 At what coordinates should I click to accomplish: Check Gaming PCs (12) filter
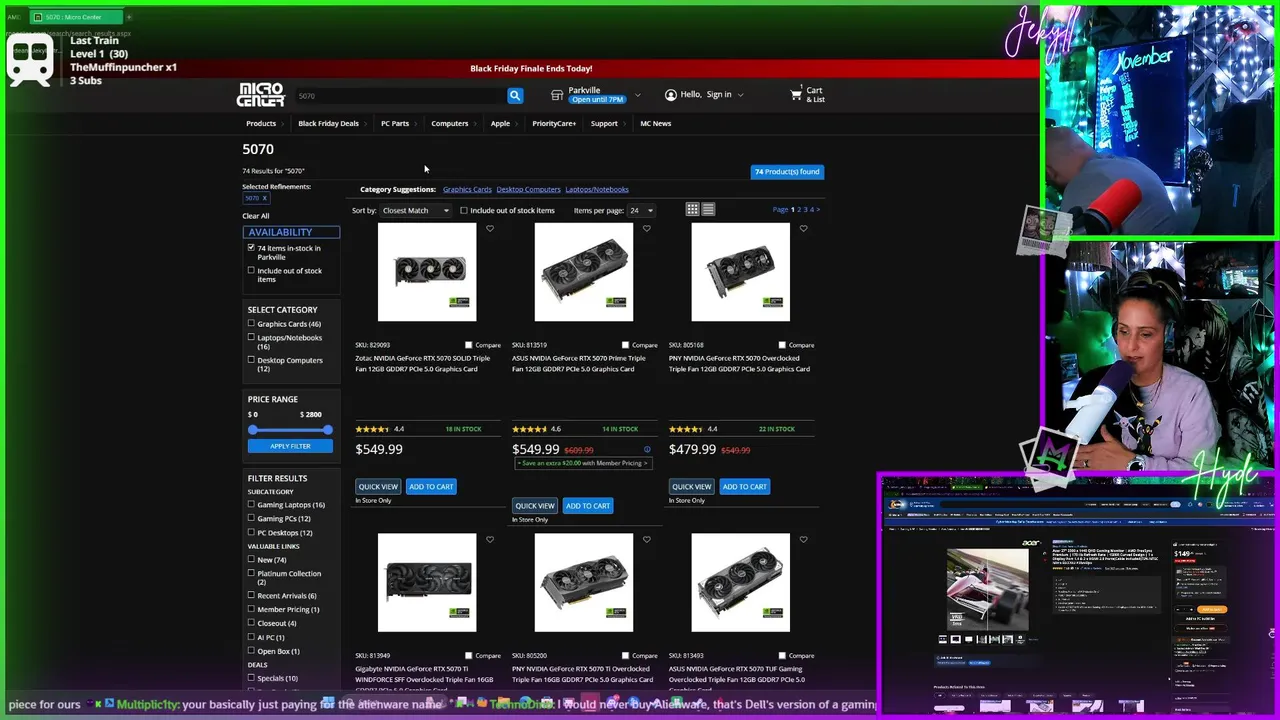pyautogui.click(x=251, y=519)
